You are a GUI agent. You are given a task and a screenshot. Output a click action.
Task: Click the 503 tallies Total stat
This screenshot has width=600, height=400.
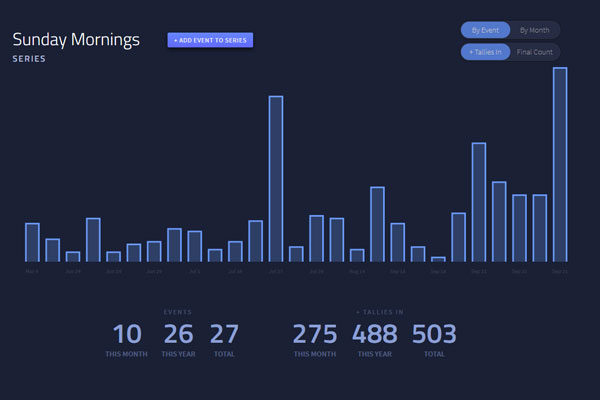434,335
